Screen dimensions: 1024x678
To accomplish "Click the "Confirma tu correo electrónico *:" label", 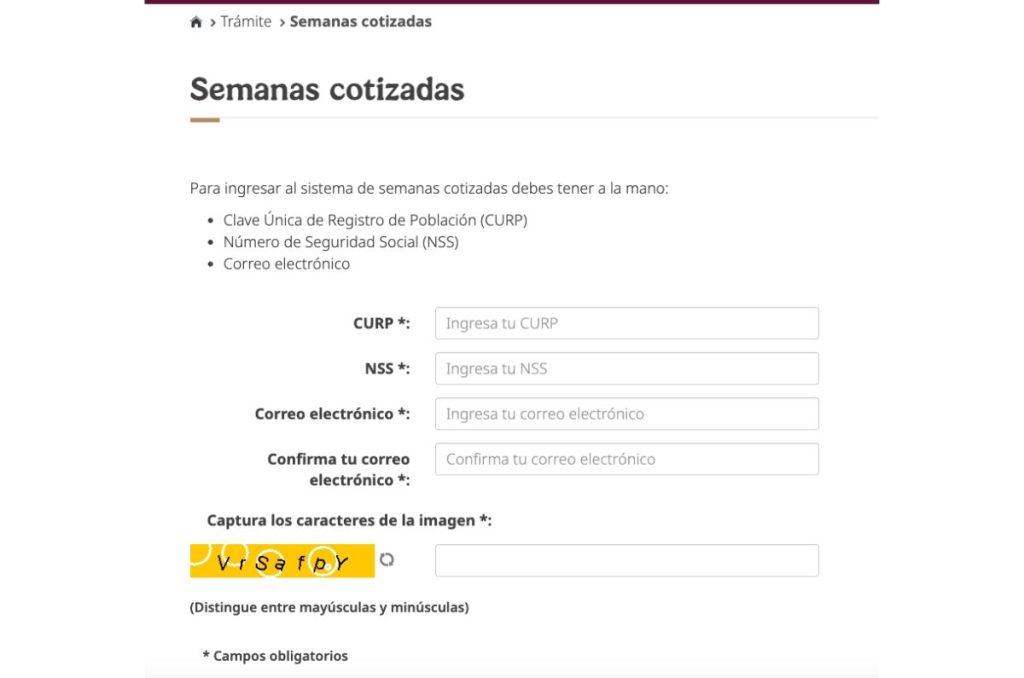I will click(338, 469).
